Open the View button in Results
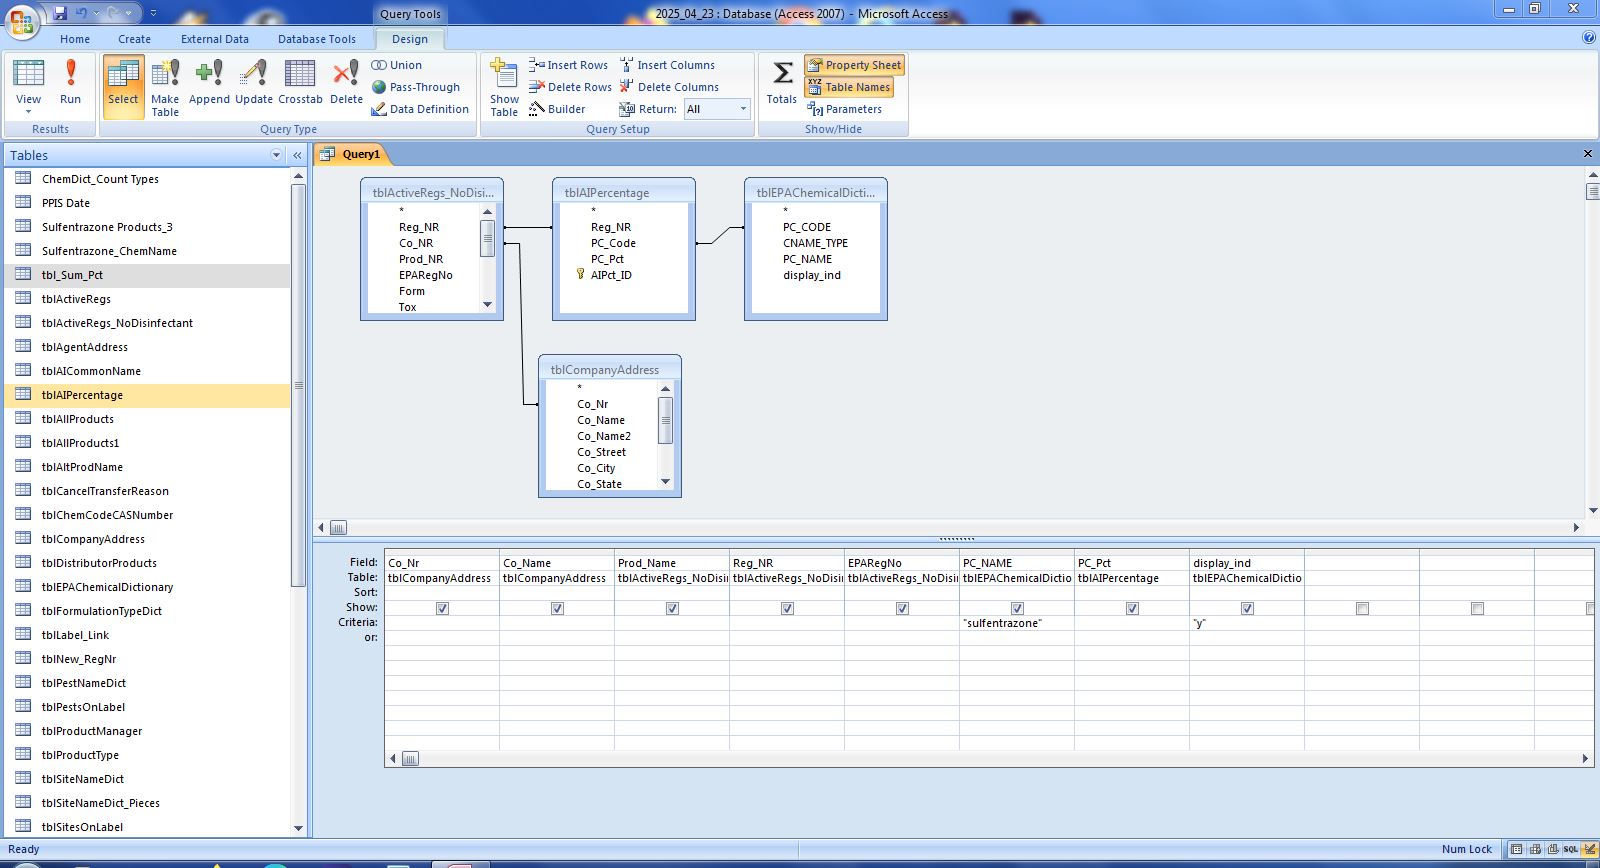 click(x=28, y=86)
